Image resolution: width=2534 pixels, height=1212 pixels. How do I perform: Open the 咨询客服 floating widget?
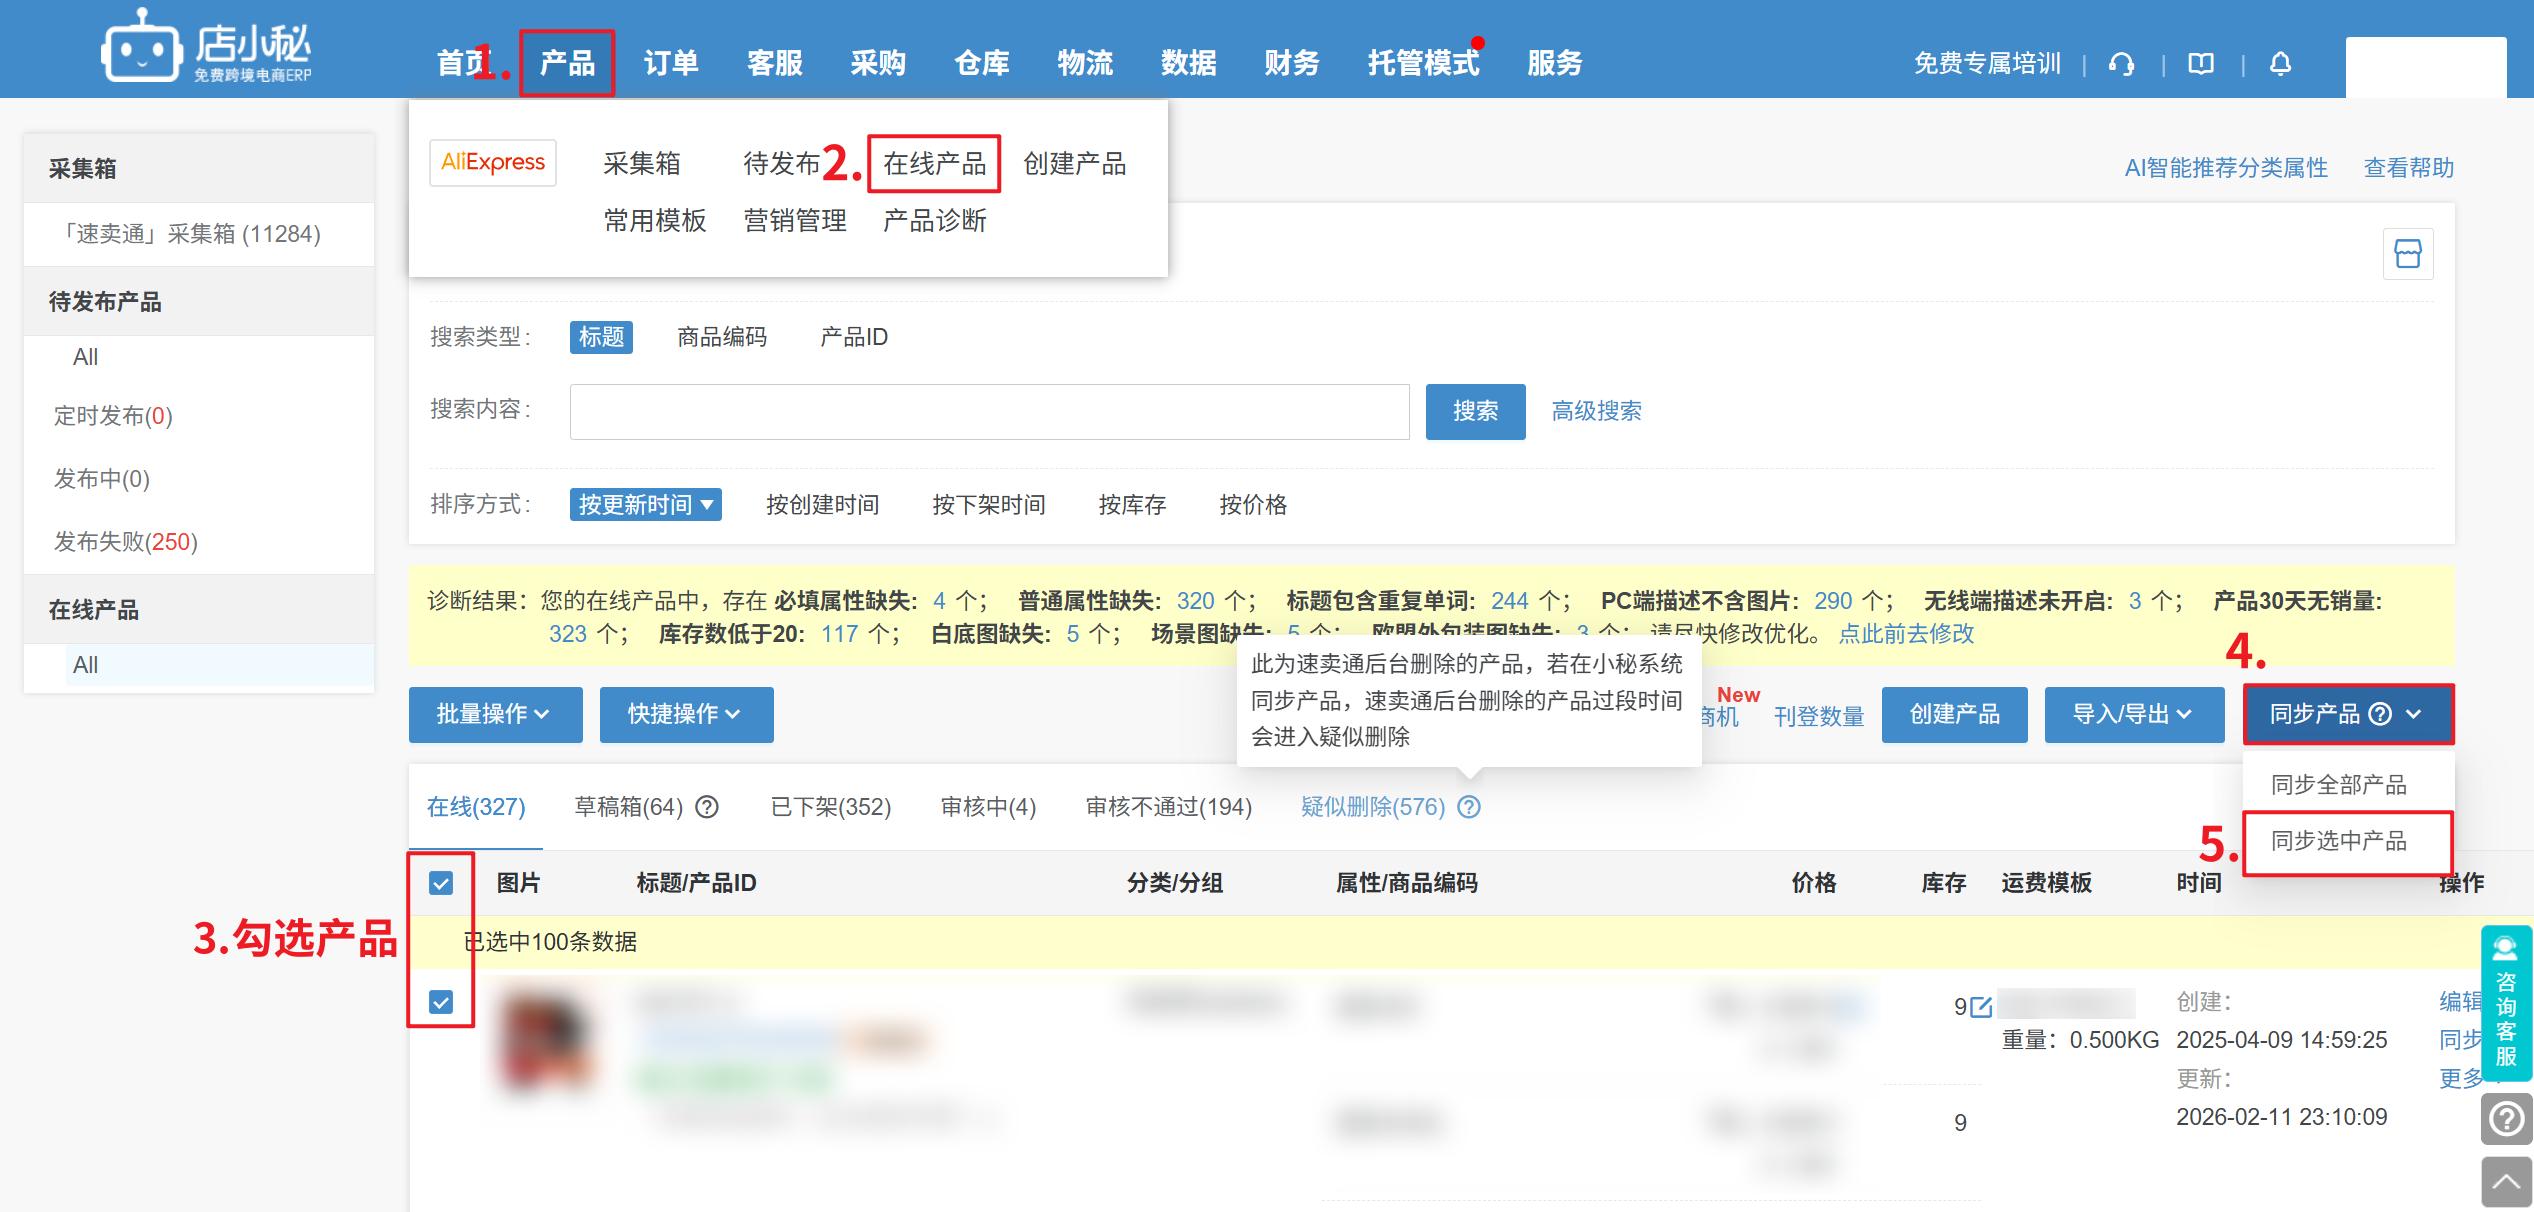[2505, 1003]
